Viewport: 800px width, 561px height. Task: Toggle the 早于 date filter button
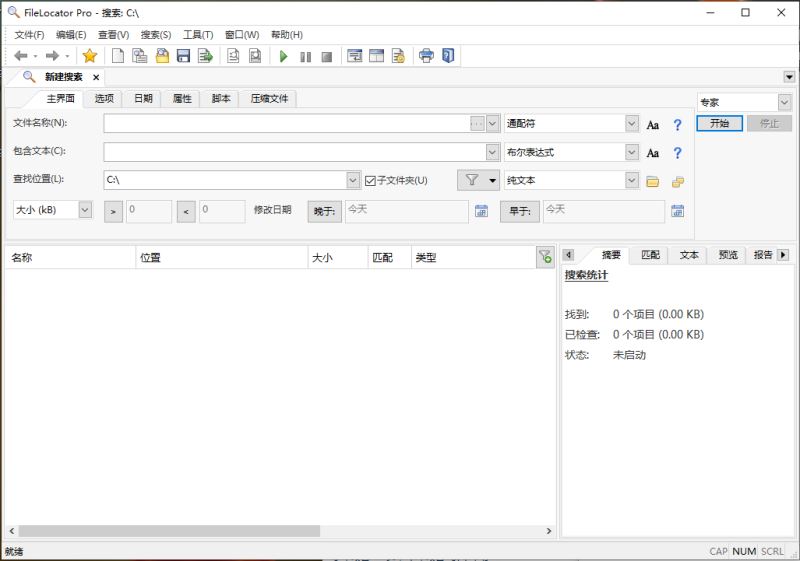(x=520, y=211)
